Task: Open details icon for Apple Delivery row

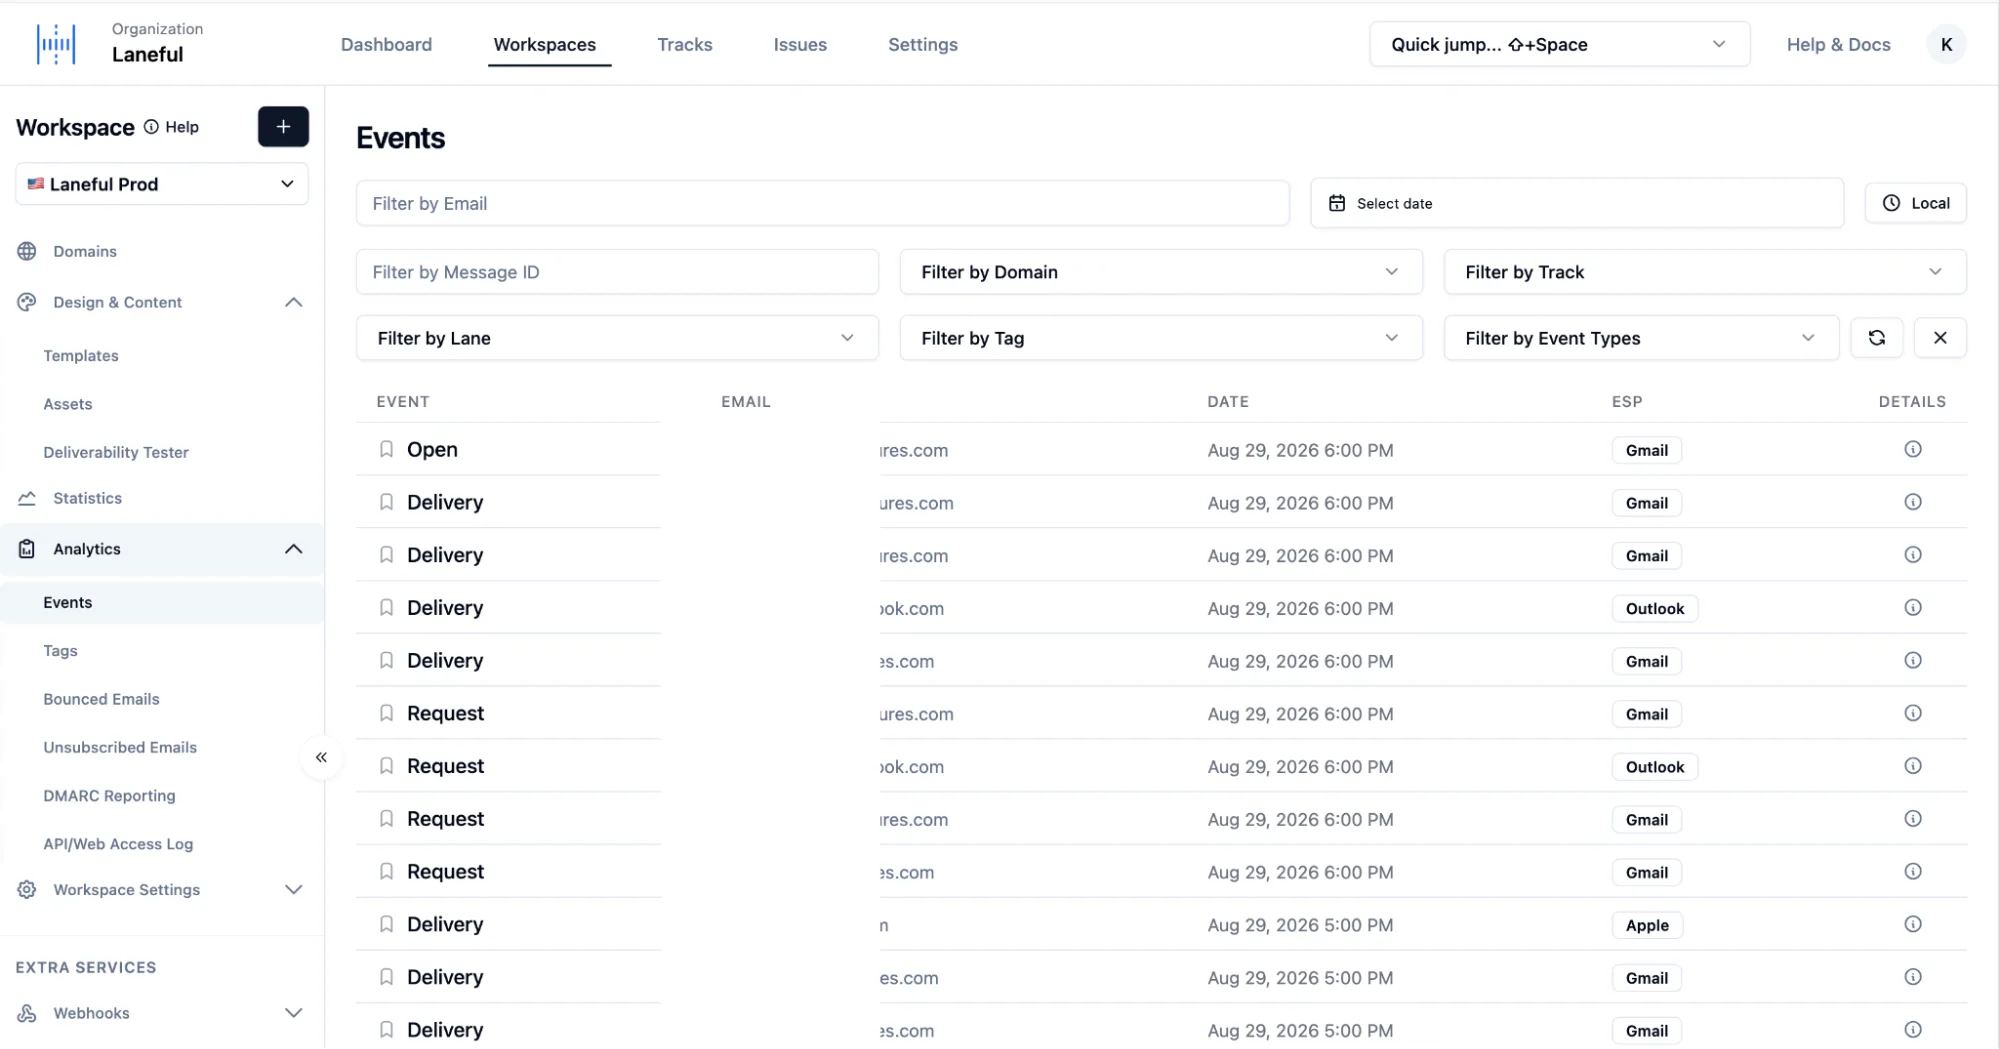Action: pos(1912,924)
